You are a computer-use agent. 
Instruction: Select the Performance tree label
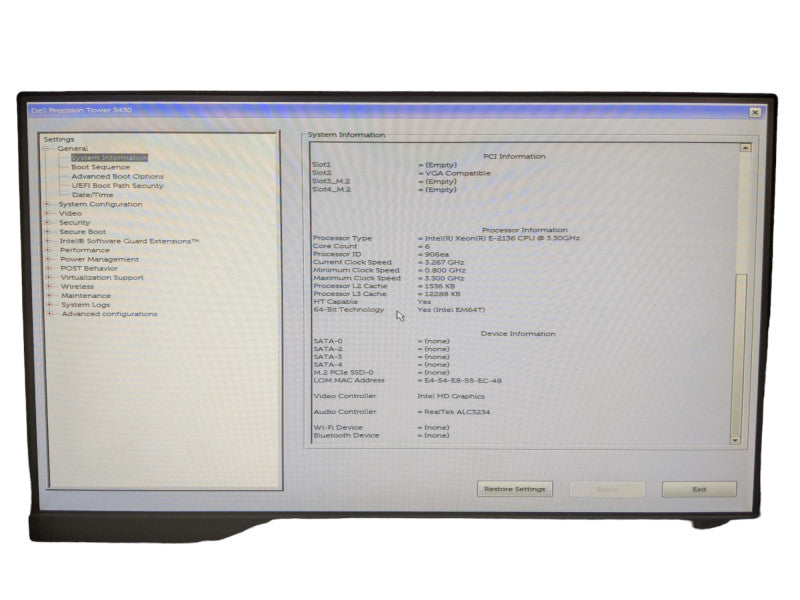click(85, 251)
